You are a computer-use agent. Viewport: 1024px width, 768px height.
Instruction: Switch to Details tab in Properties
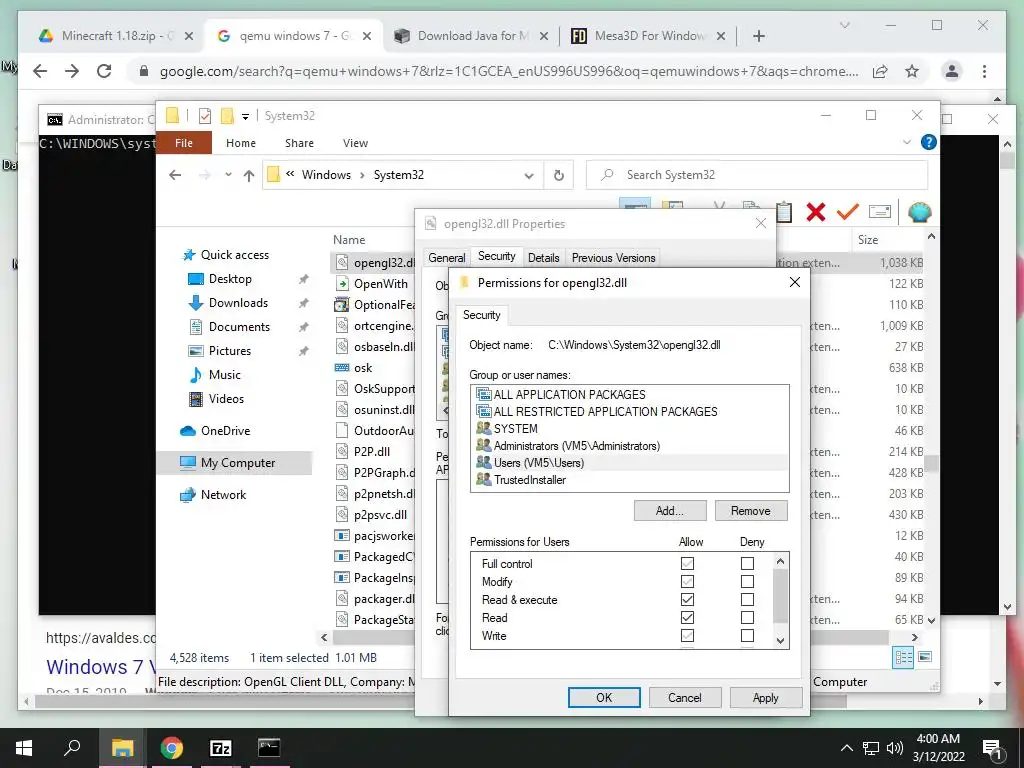[x=543, y=257]
